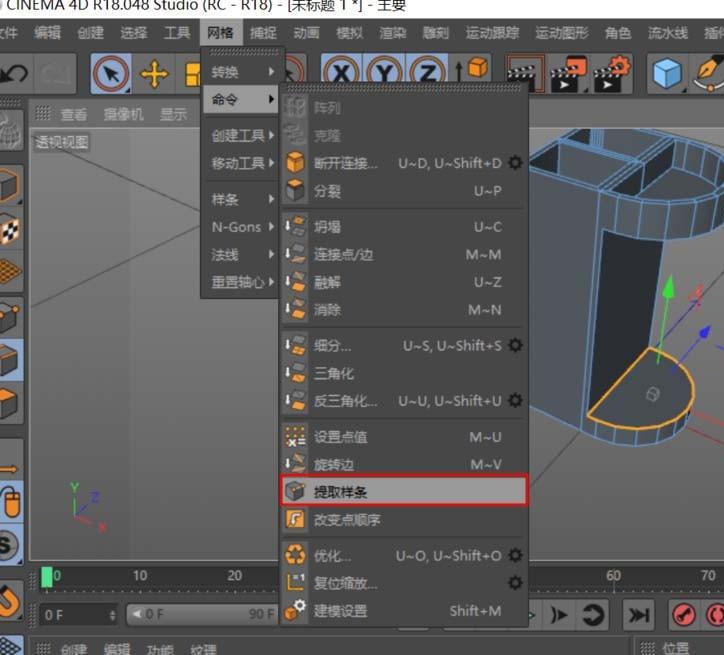Choose 改变点顺序 command
724x655 pixels.
404,519
